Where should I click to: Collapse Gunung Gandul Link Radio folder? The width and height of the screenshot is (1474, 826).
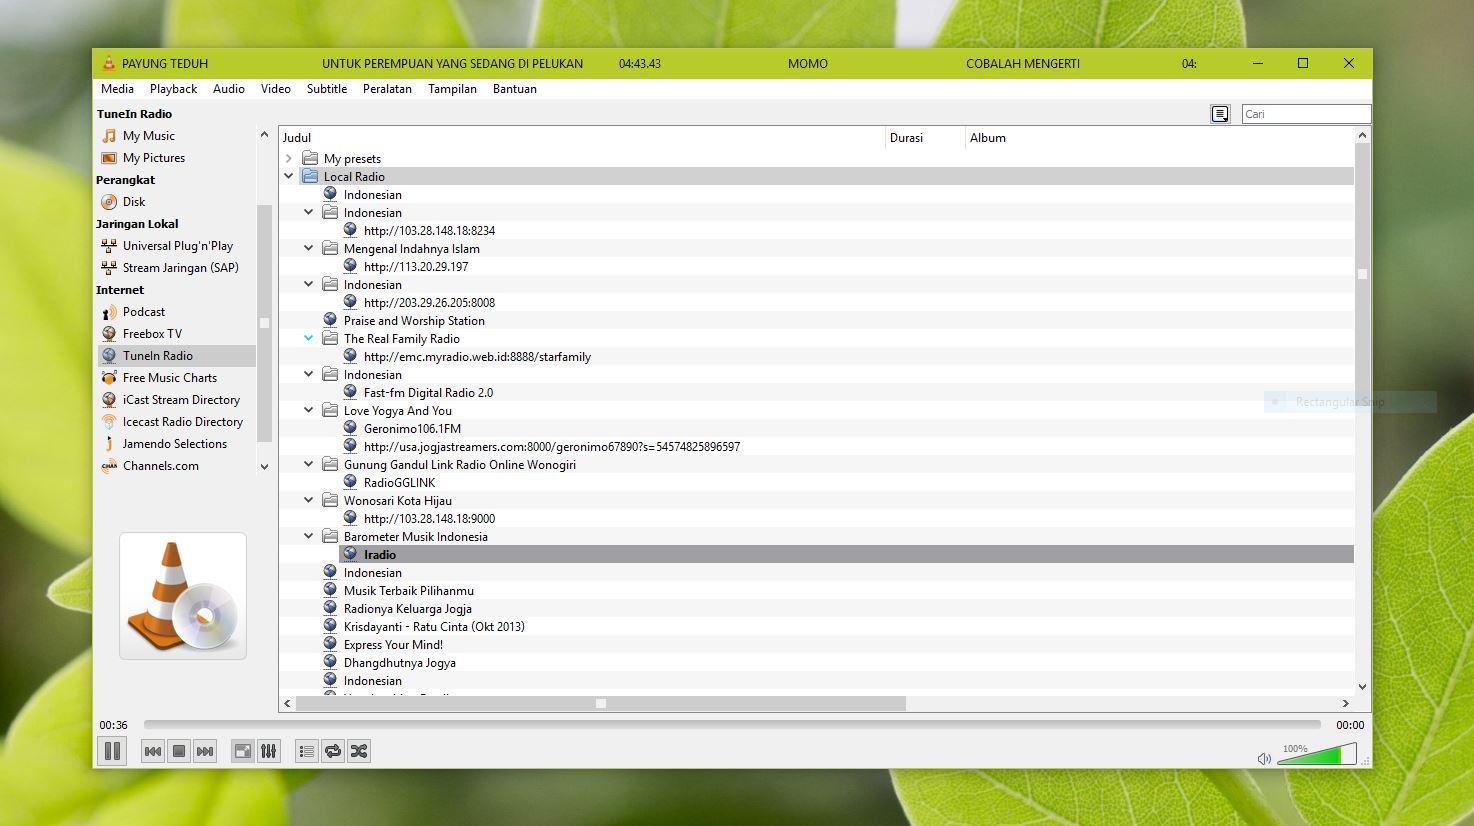click(x=308, y=464)
